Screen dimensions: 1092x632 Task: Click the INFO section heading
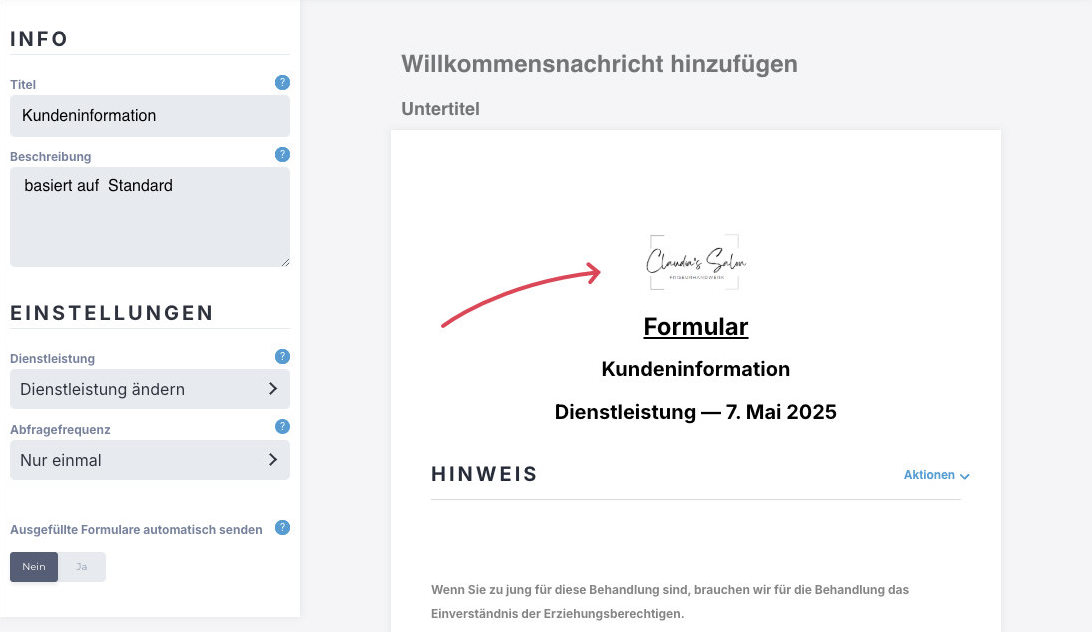39,39
